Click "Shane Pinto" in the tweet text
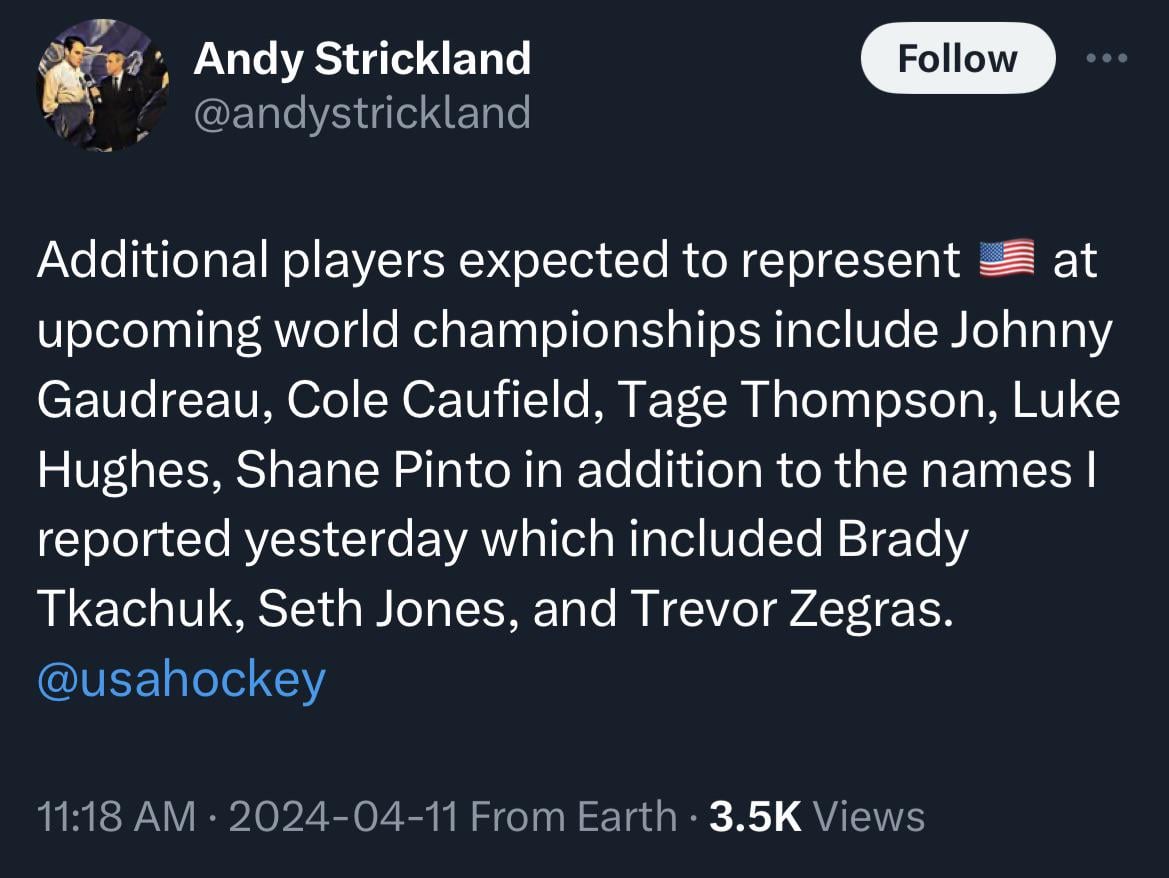 (373, 470)
